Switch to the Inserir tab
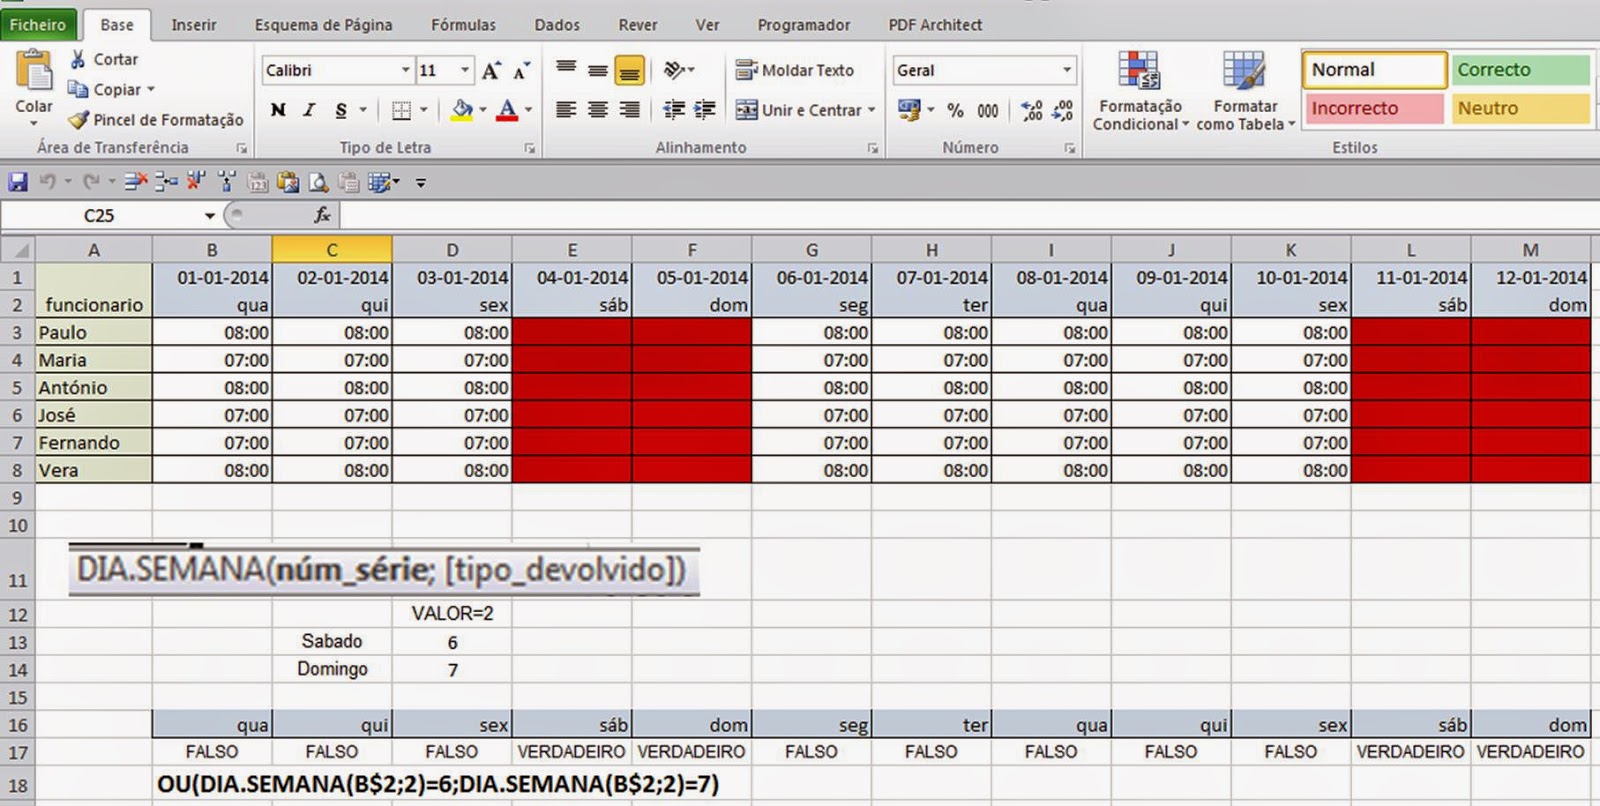The image size is (1600, 806). [194, 25]
